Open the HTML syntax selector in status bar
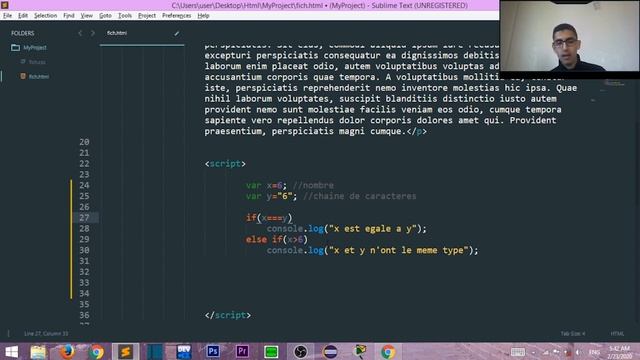Screen dimensions: 640x360 [x=617, y=333]
